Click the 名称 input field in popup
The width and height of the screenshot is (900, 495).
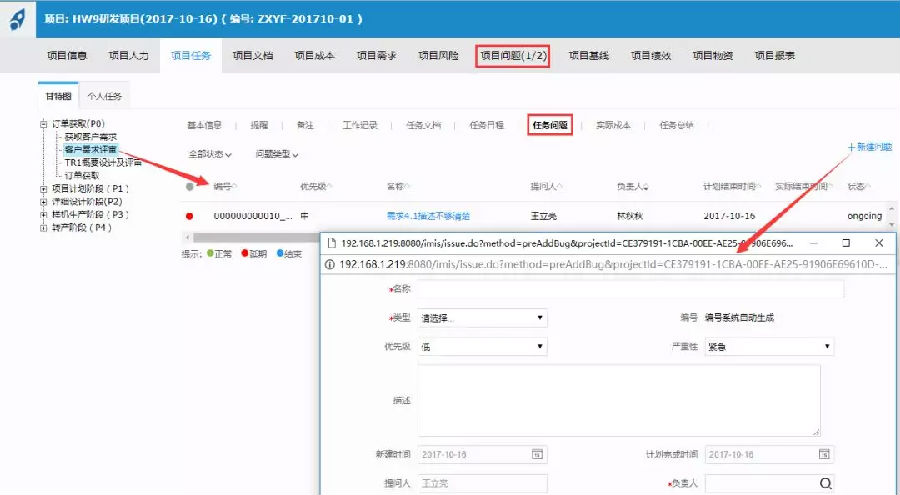(630, 289)
